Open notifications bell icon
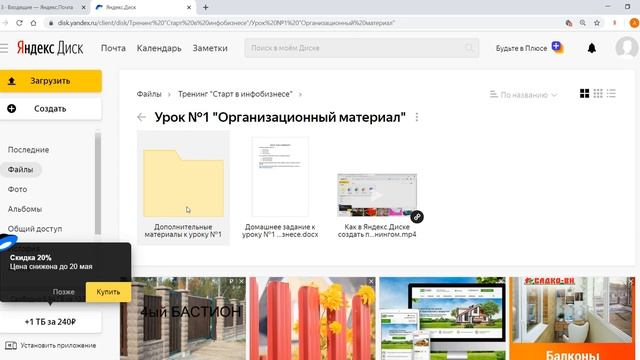 [x=591, y=48]
